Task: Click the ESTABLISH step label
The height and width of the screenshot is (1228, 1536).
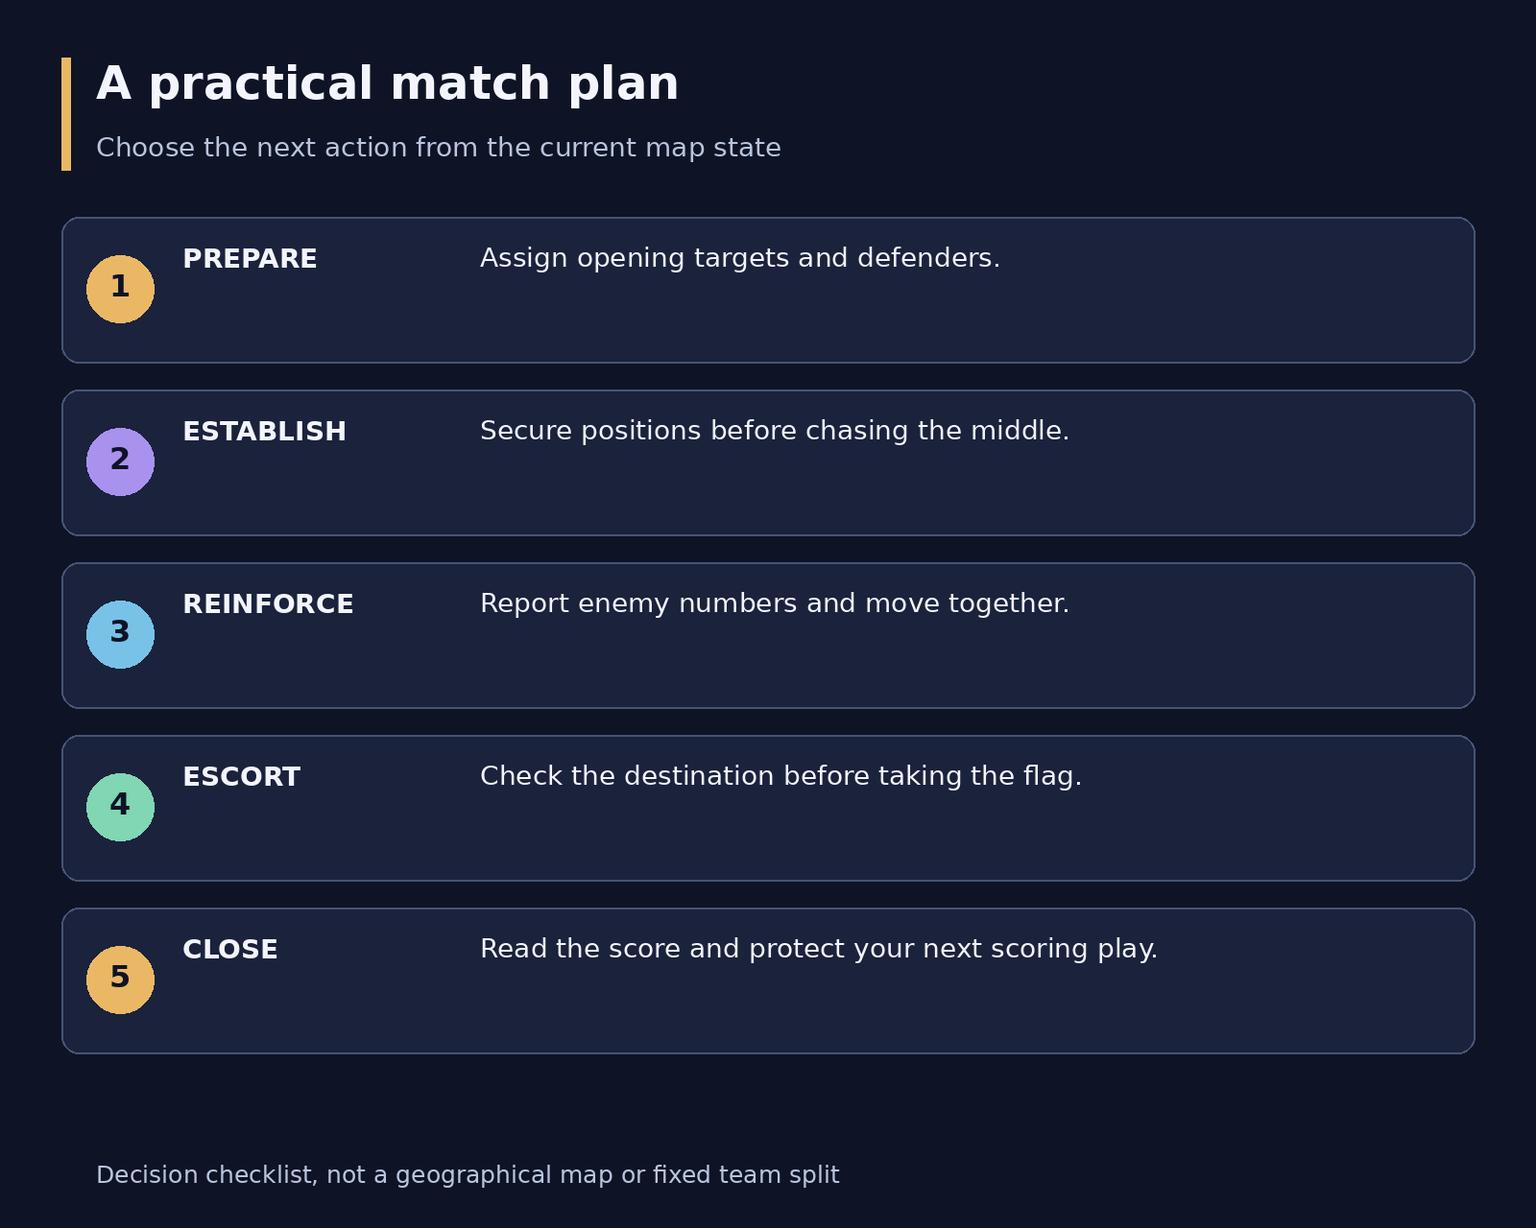Action: [264, 432]
